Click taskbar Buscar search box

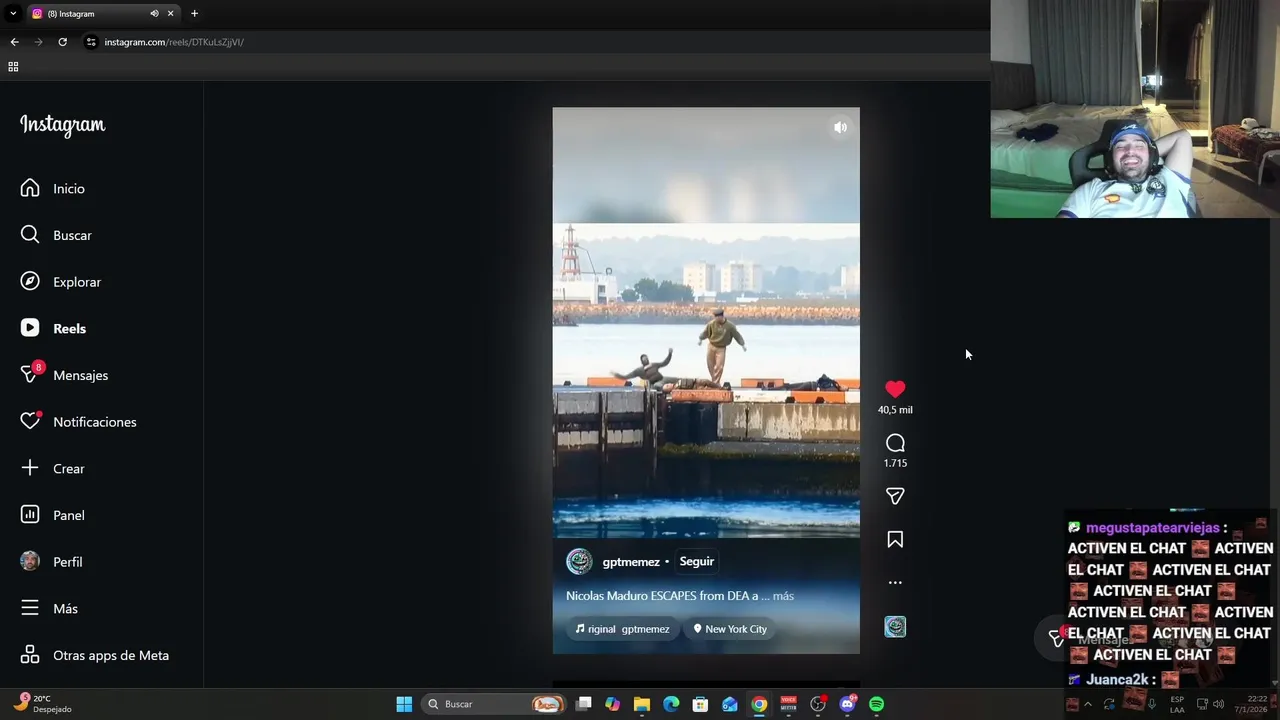pos(493,704)
